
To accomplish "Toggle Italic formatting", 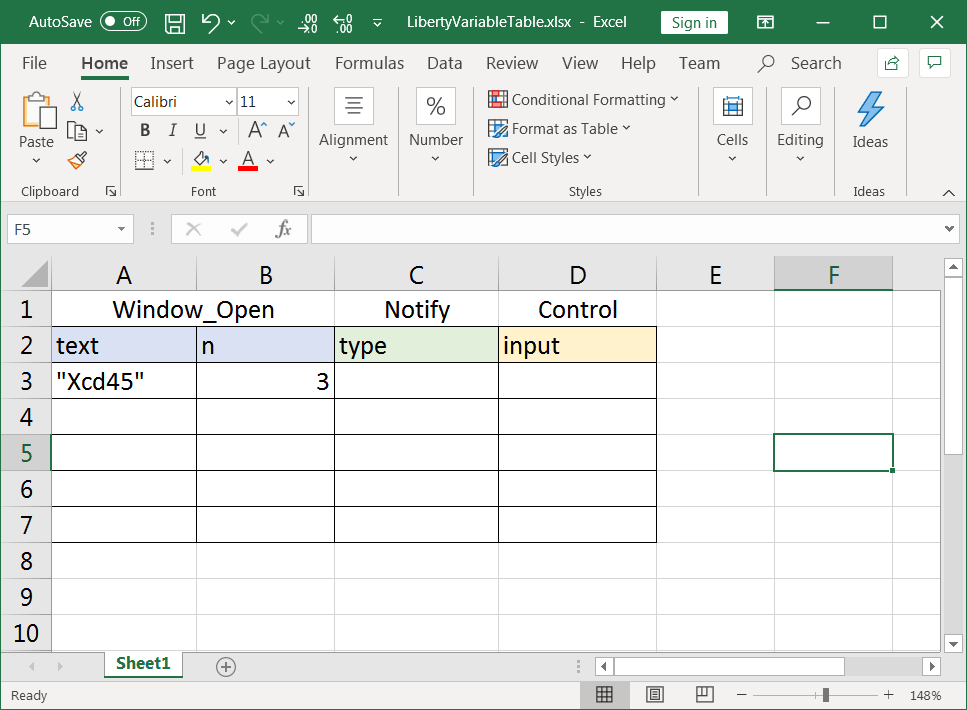I will click(x=173, y=130).
